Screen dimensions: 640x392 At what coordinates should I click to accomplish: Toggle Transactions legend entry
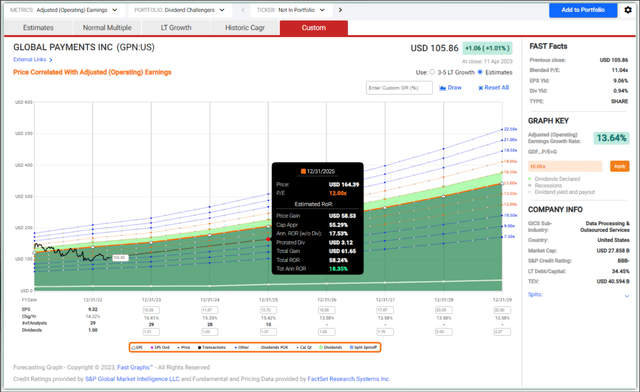pyautogui.click(x=212, y=347)
